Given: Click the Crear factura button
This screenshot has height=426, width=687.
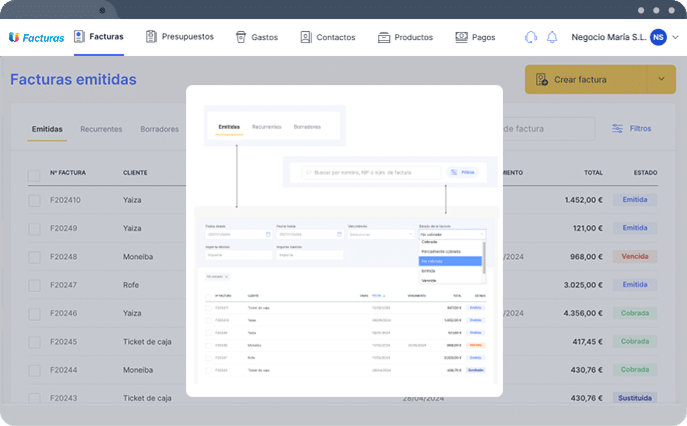Looking at the screenshot, I should [586, 79].
